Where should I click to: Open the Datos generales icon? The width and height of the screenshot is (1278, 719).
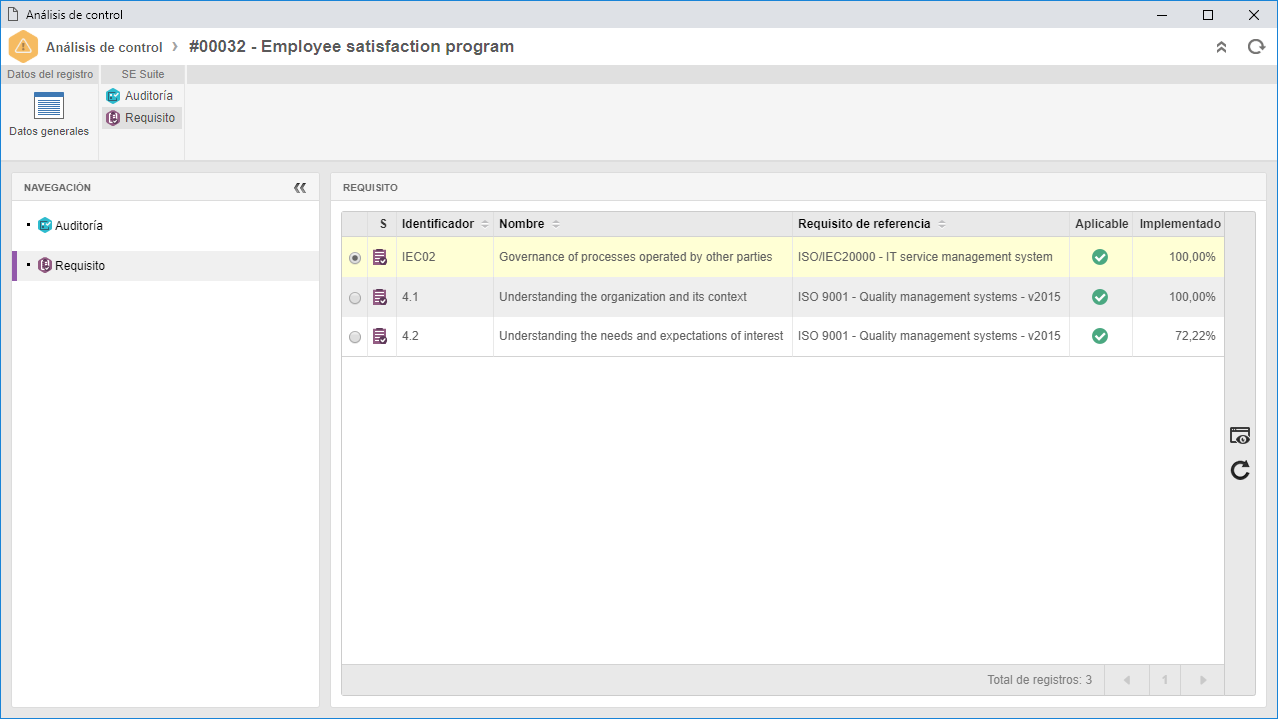(x=49, y=105)
